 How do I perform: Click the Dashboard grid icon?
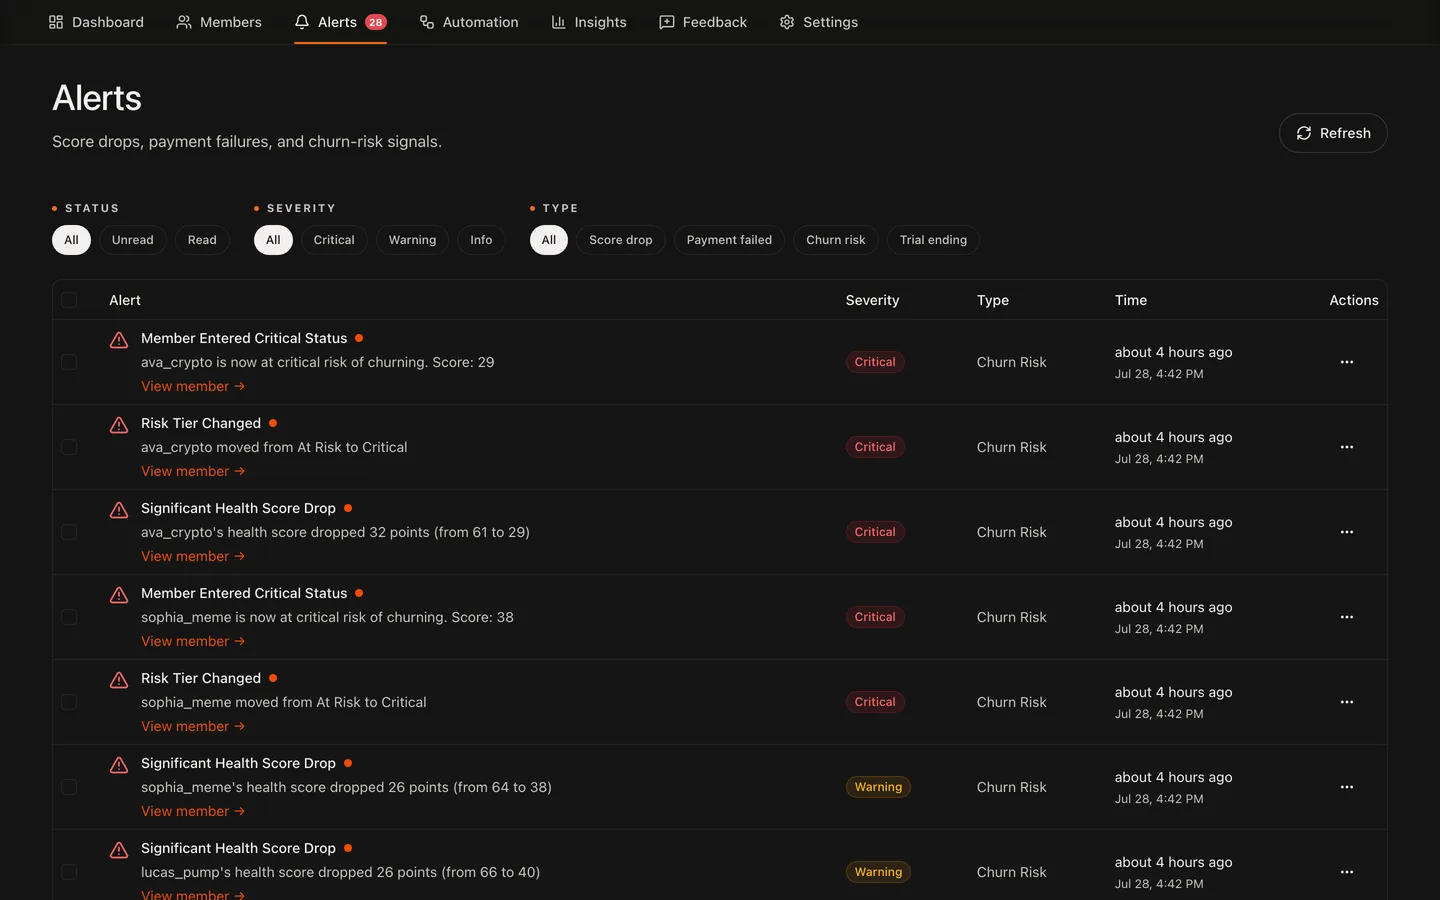56,22
